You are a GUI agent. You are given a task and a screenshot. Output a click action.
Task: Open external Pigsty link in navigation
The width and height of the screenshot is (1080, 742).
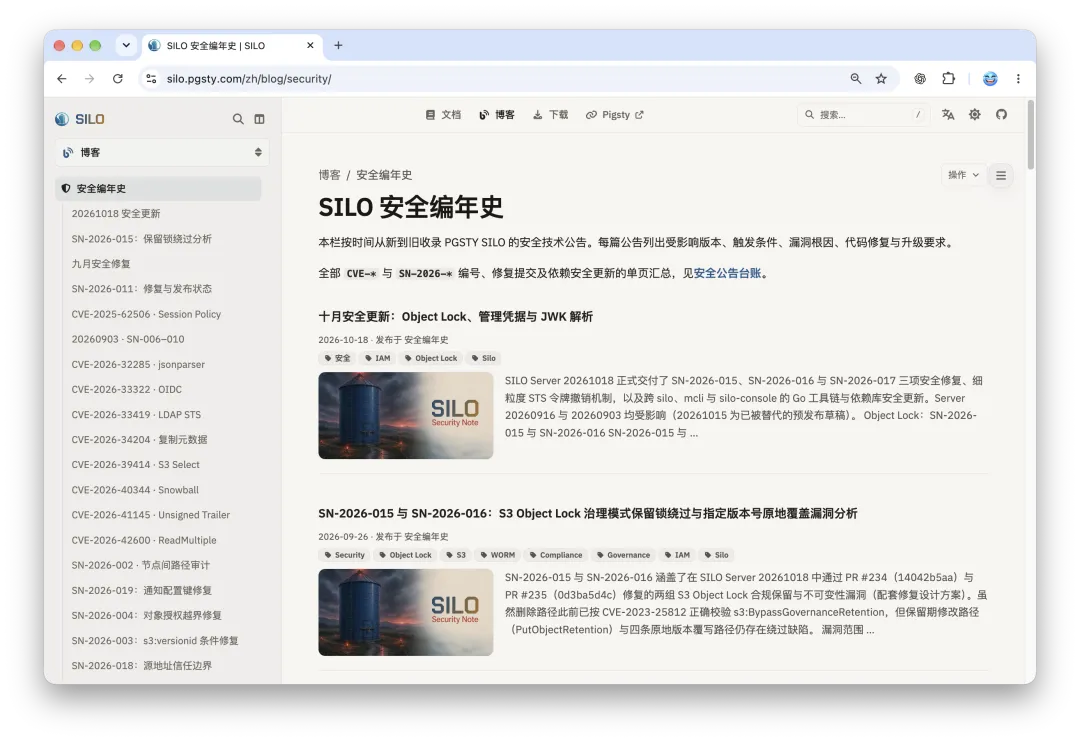(x=614, y=115)
